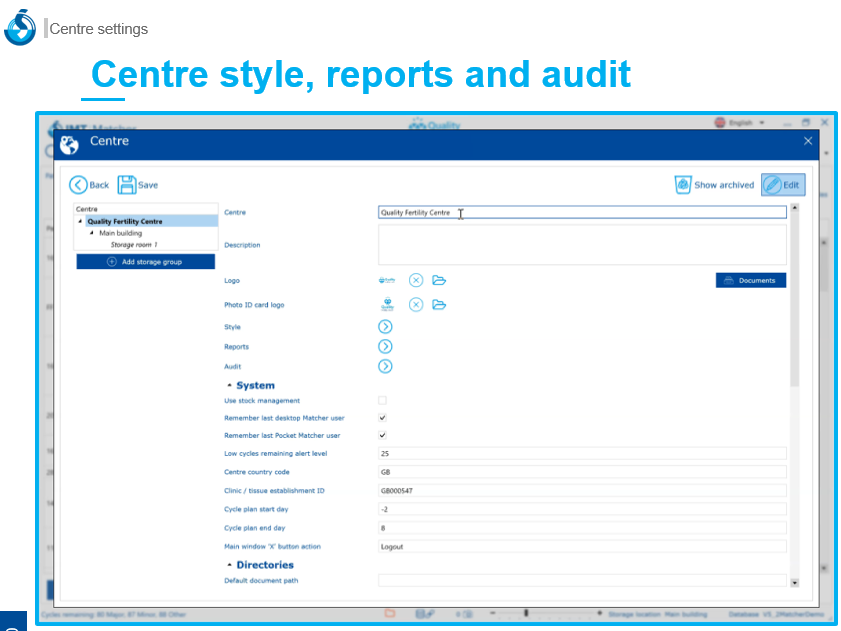The height and width of the screenshot is (631, 841).
Task: Click the Save floppy disk icon
Action: click(127, 185)
